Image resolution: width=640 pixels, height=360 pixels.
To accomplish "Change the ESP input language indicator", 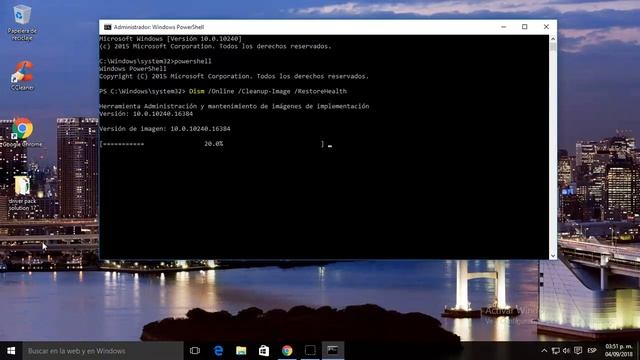I will 592,351.
